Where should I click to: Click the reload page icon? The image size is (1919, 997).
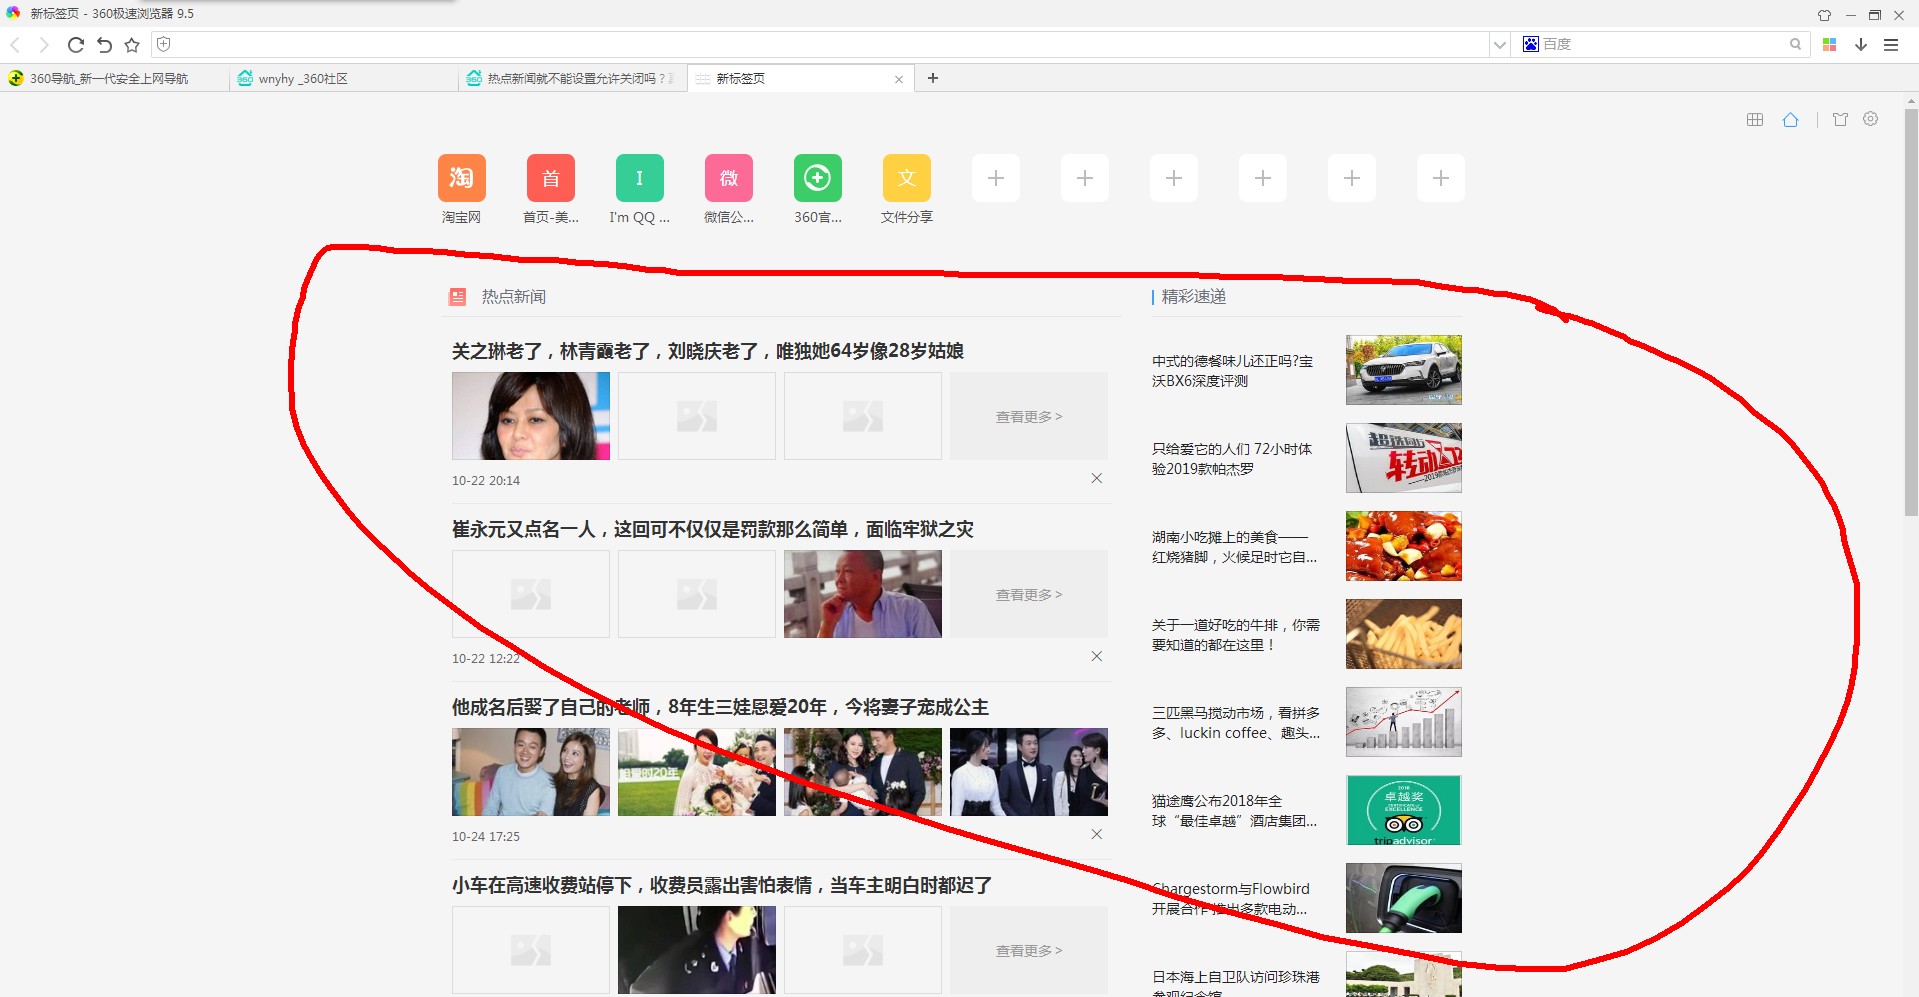[75, 45]
